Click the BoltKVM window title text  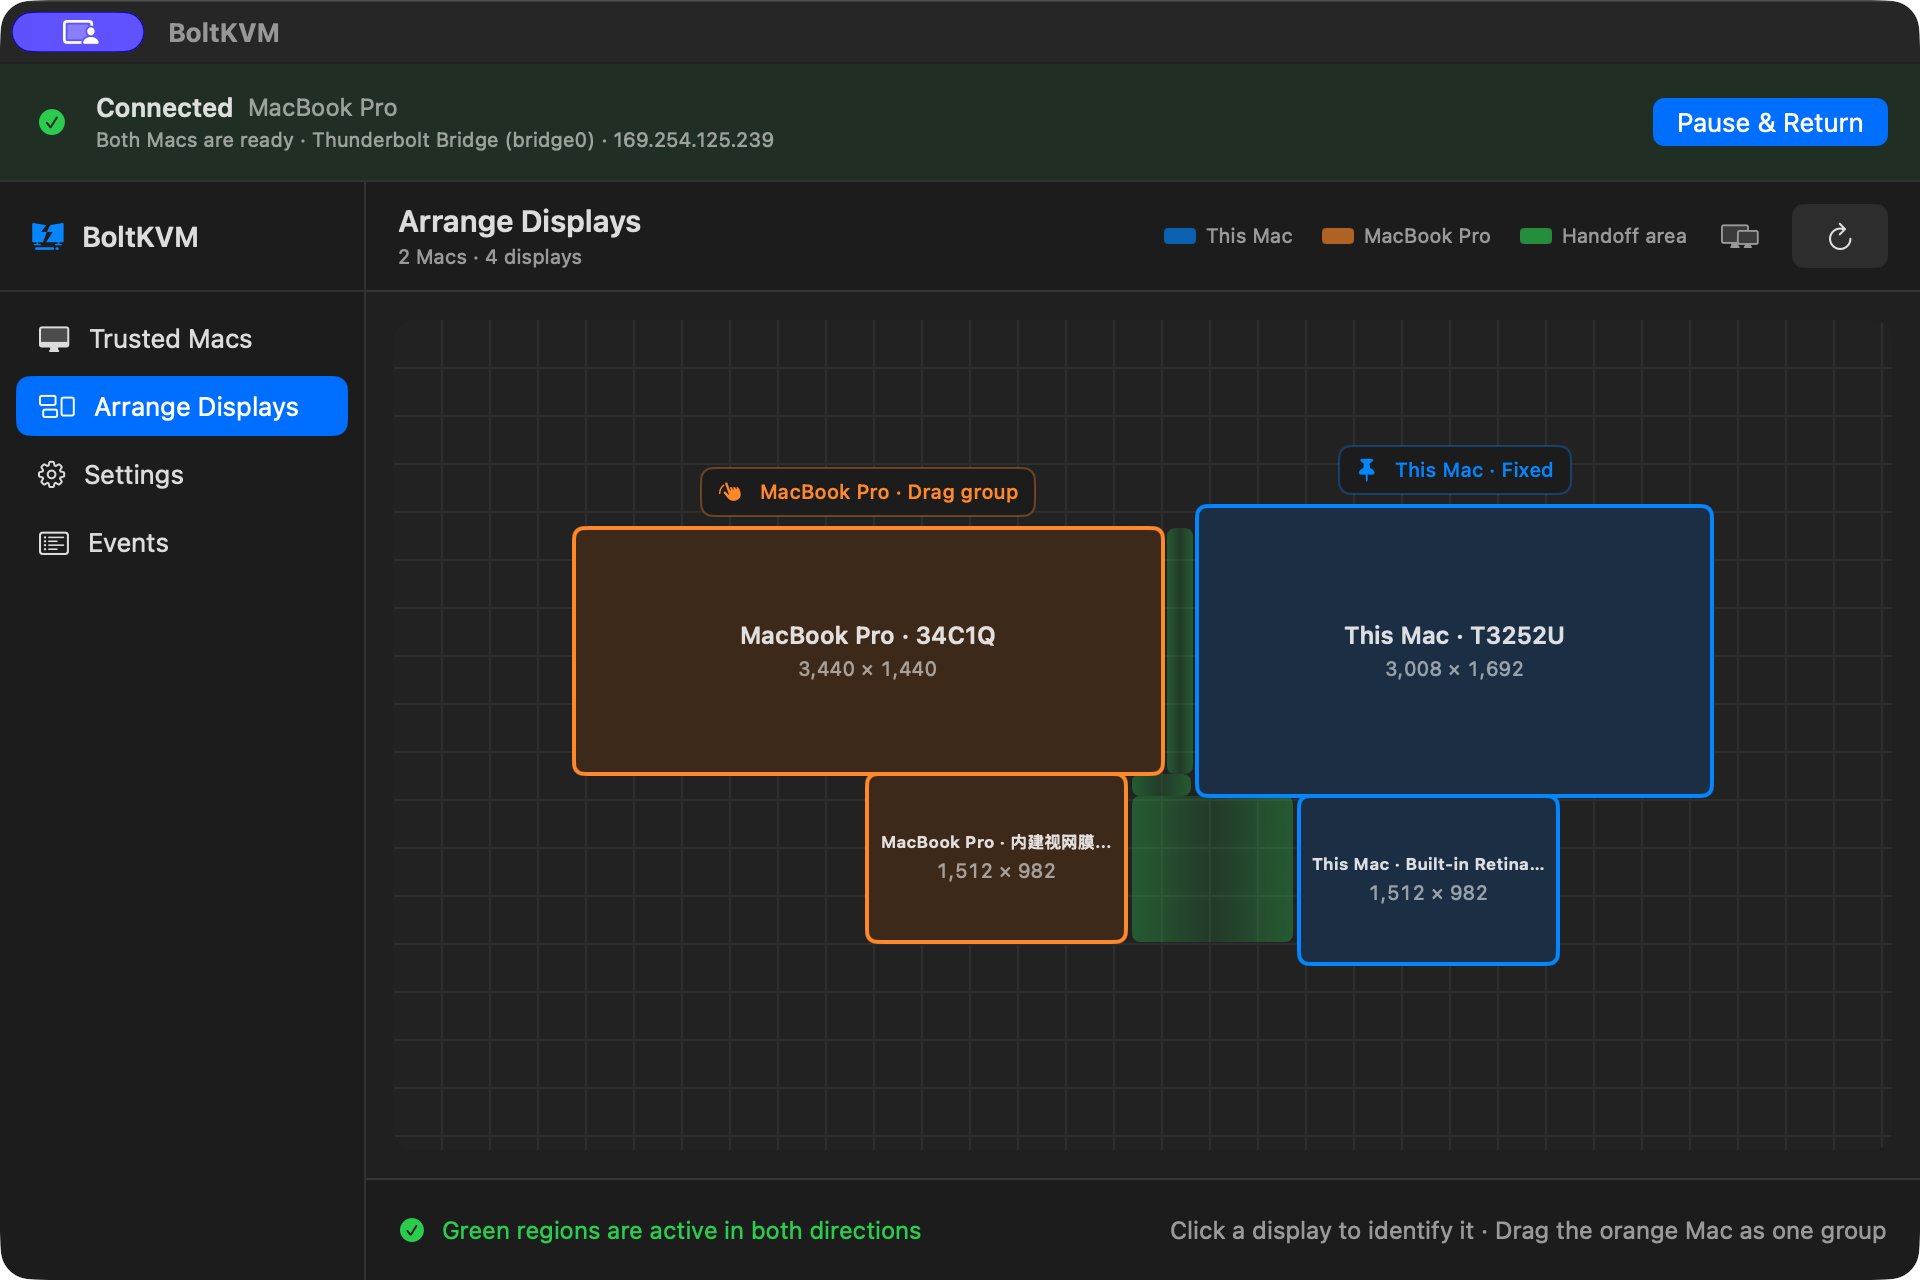tap(224, 33)
